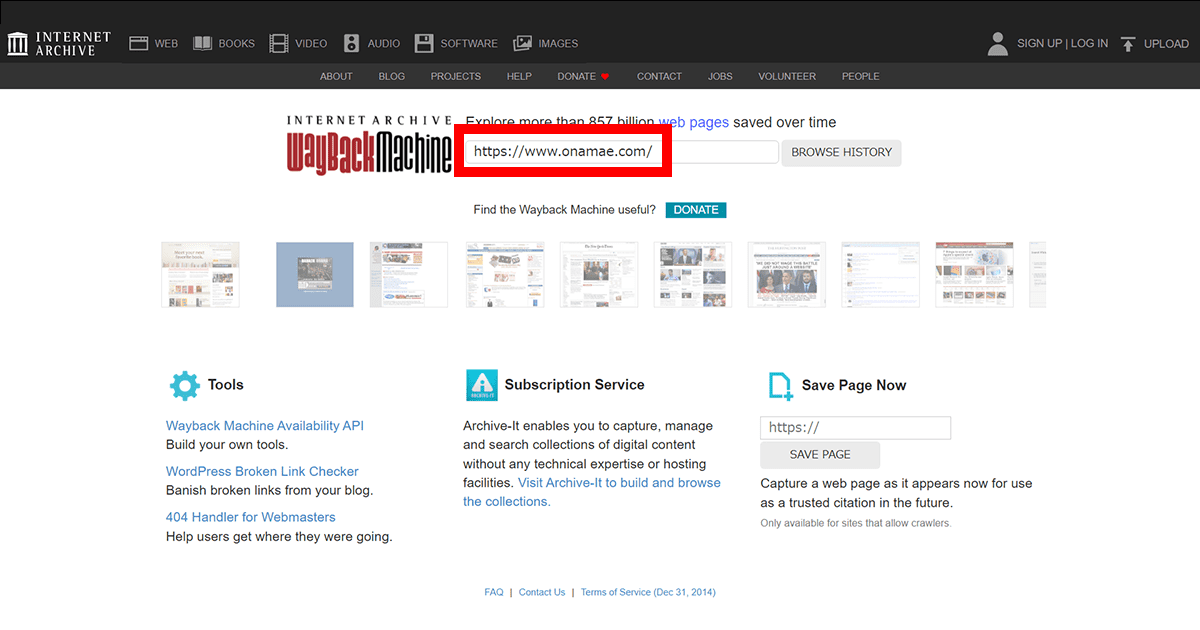Viewport: 1200px width, 630px height.
Task: Open the Contact Us footer link
Action: pos(542,592)
